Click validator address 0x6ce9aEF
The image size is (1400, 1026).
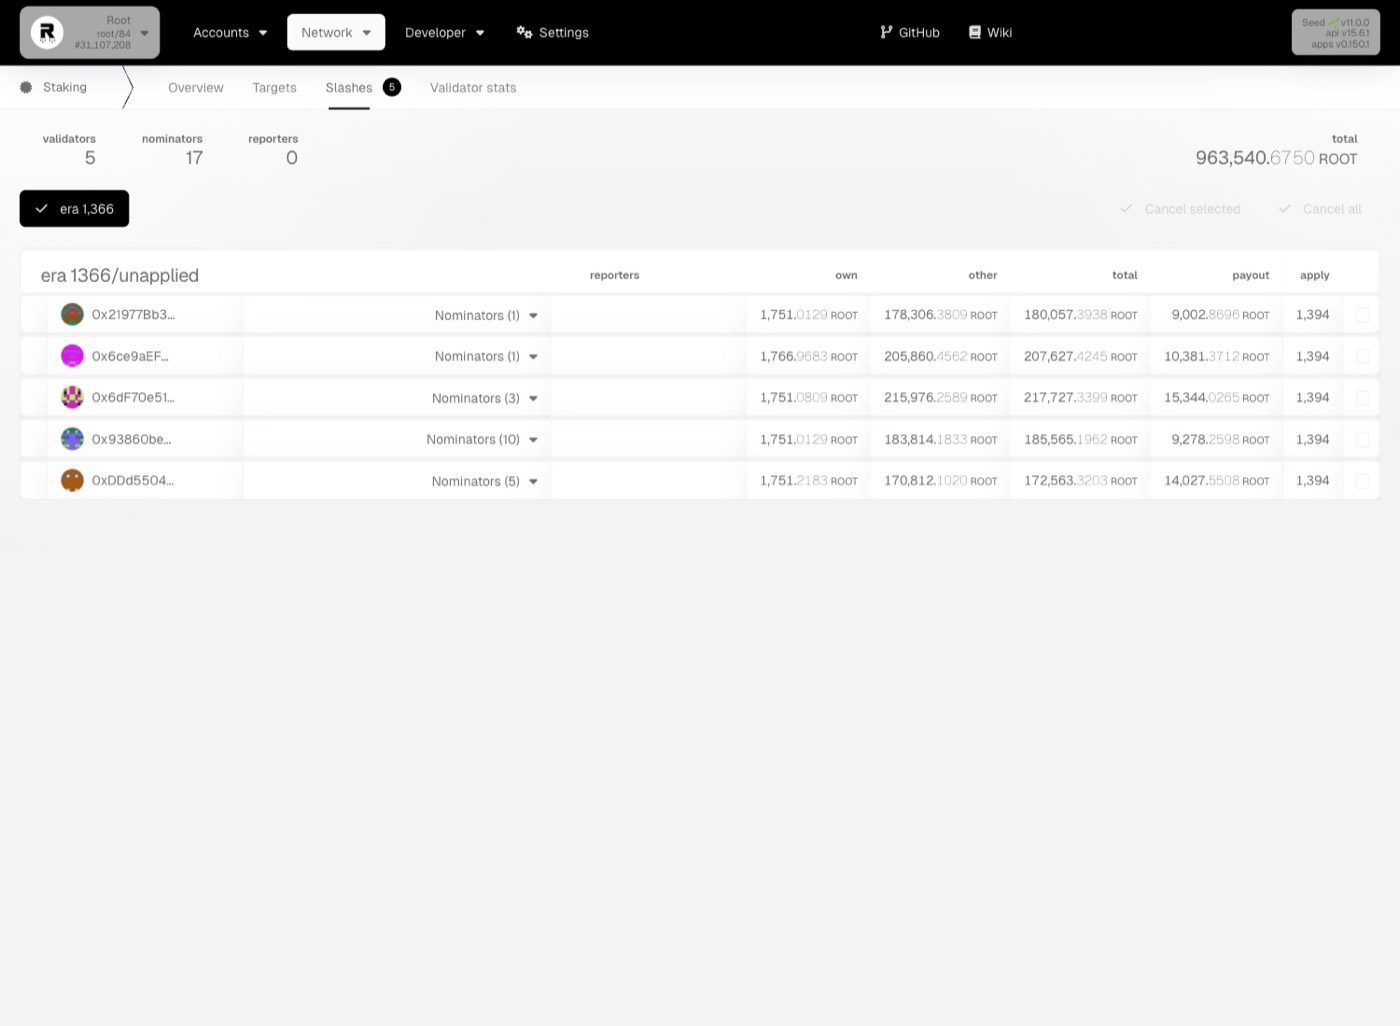click(130, 356)
